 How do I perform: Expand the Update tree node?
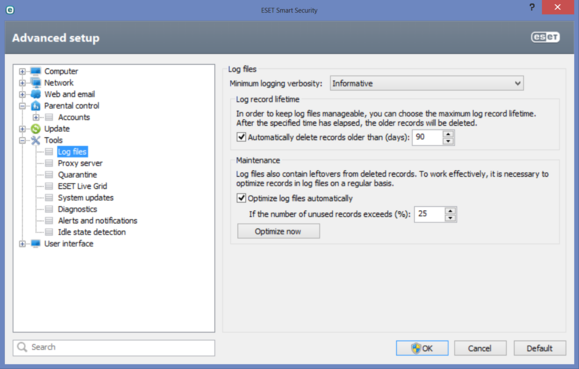[x=22, y=129]
